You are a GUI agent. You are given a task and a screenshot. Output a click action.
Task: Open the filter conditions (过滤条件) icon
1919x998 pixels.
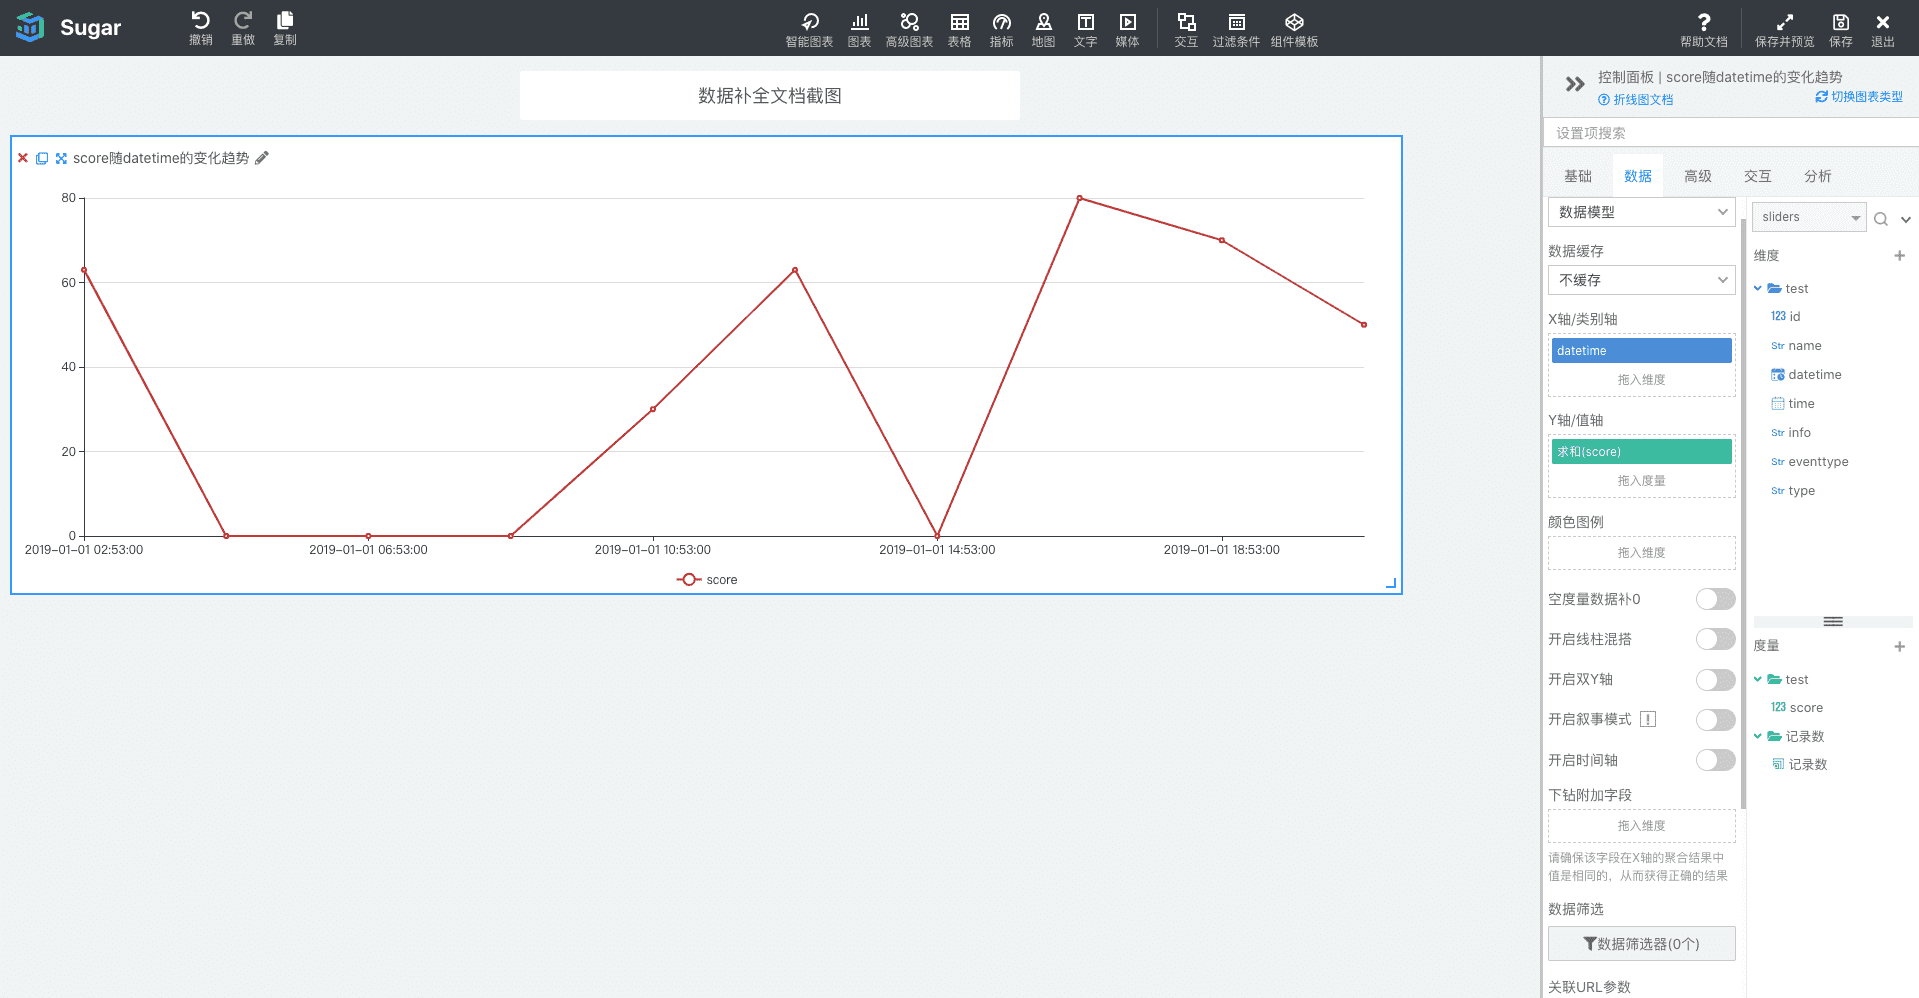pyautogui.click(x=1236, y=22)
